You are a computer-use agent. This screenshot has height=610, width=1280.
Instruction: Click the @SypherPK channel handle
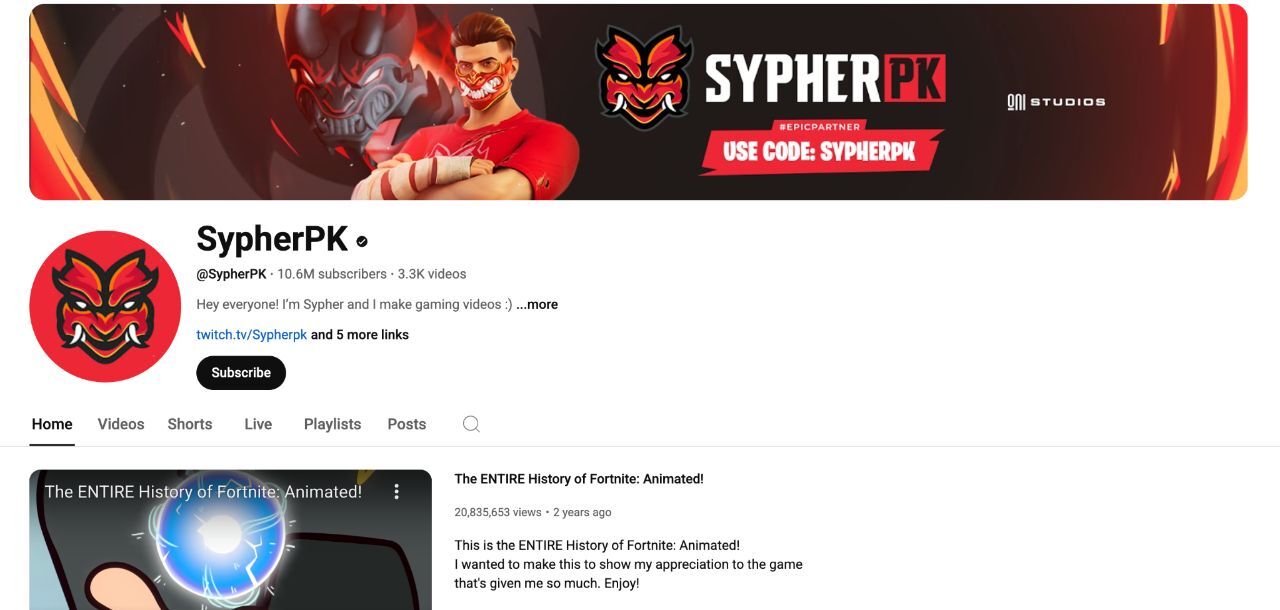click(231, 274)
